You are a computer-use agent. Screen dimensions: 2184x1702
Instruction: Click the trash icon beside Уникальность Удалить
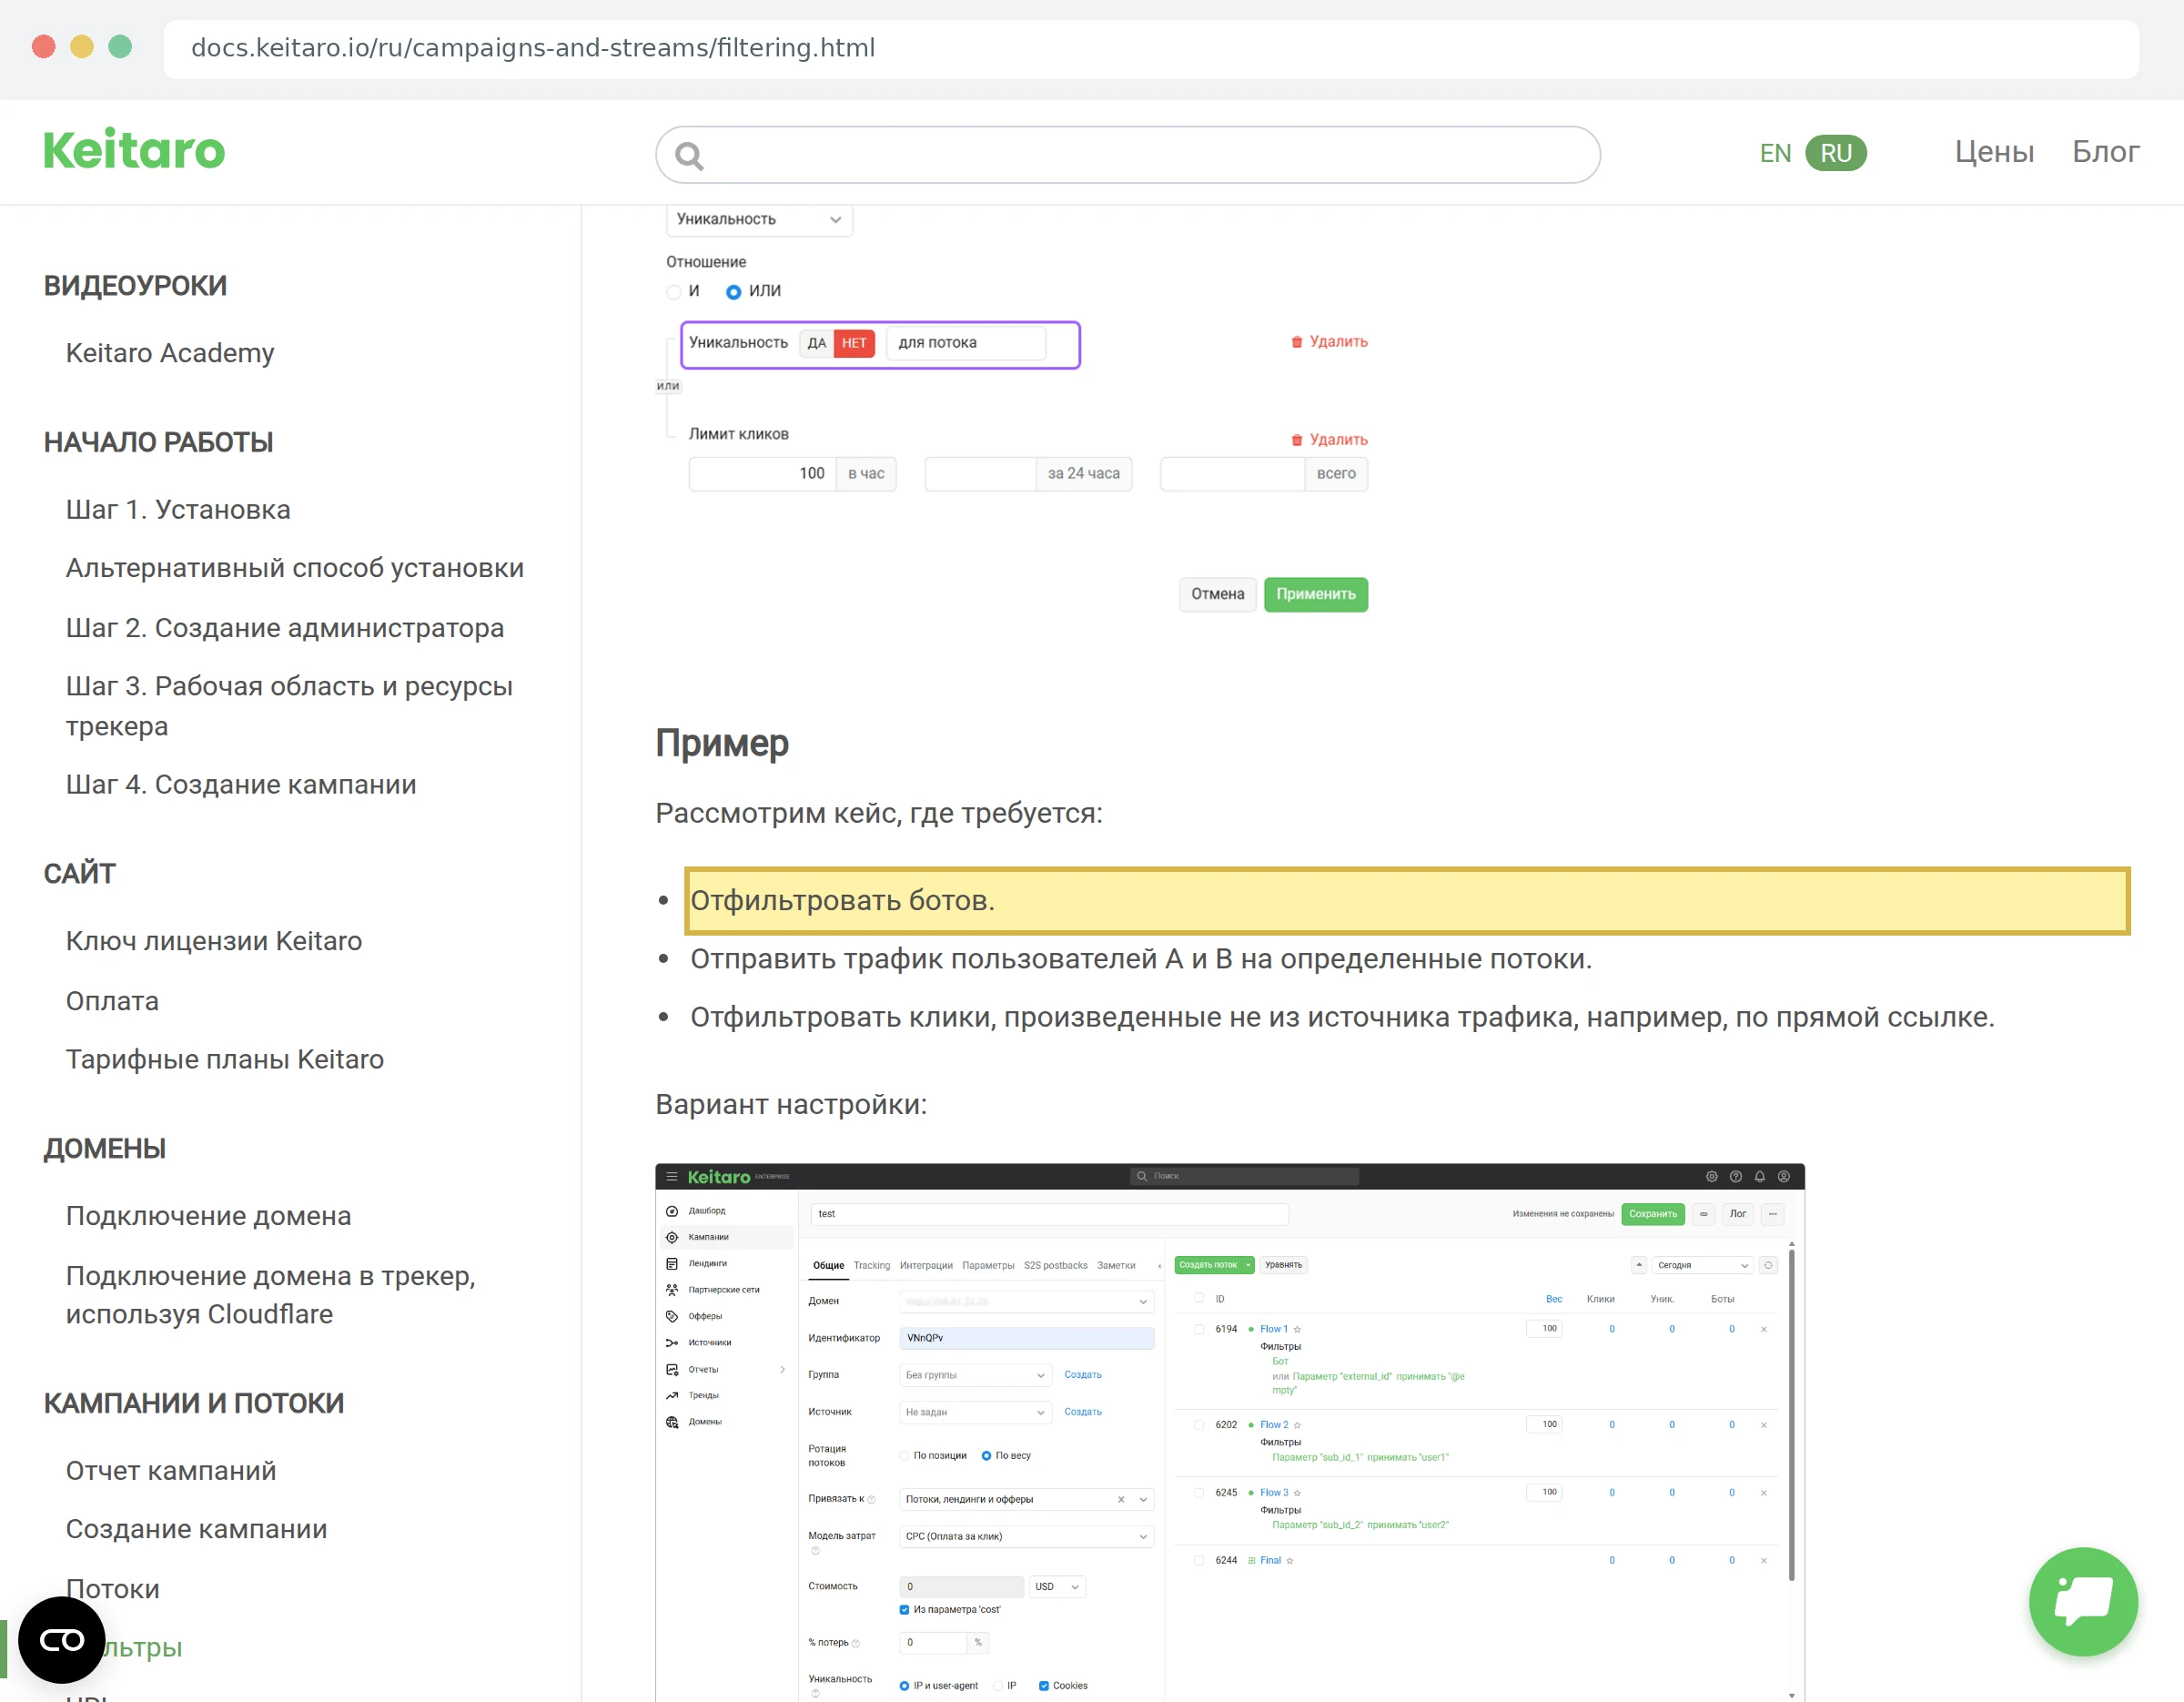coord(1297,342)
